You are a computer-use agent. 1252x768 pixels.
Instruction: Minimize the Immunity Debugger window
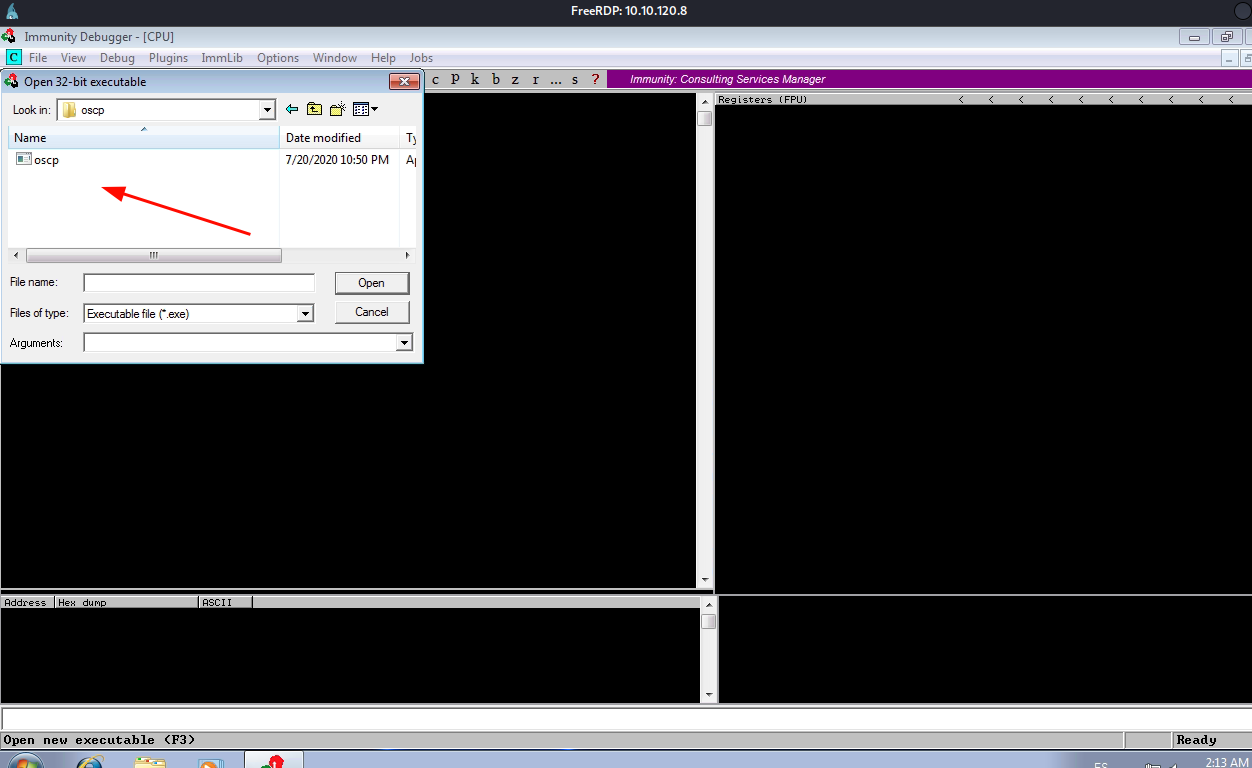1194,37
